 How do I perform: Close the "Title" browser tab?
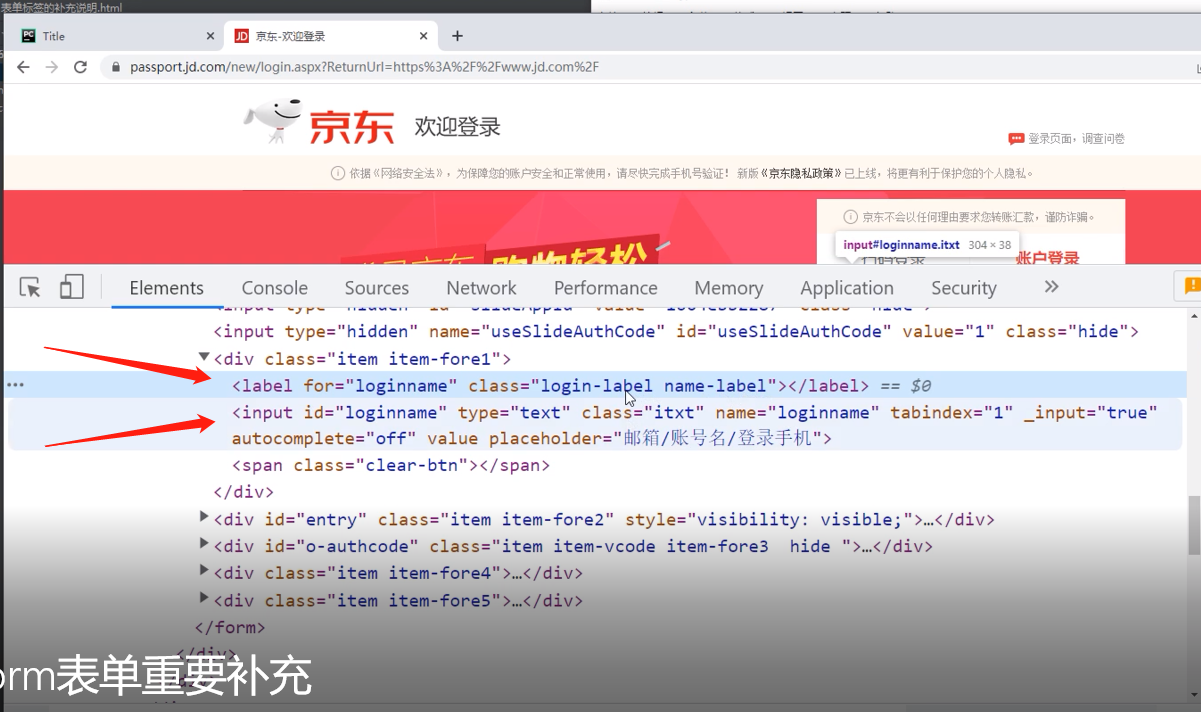coord(210,36)
